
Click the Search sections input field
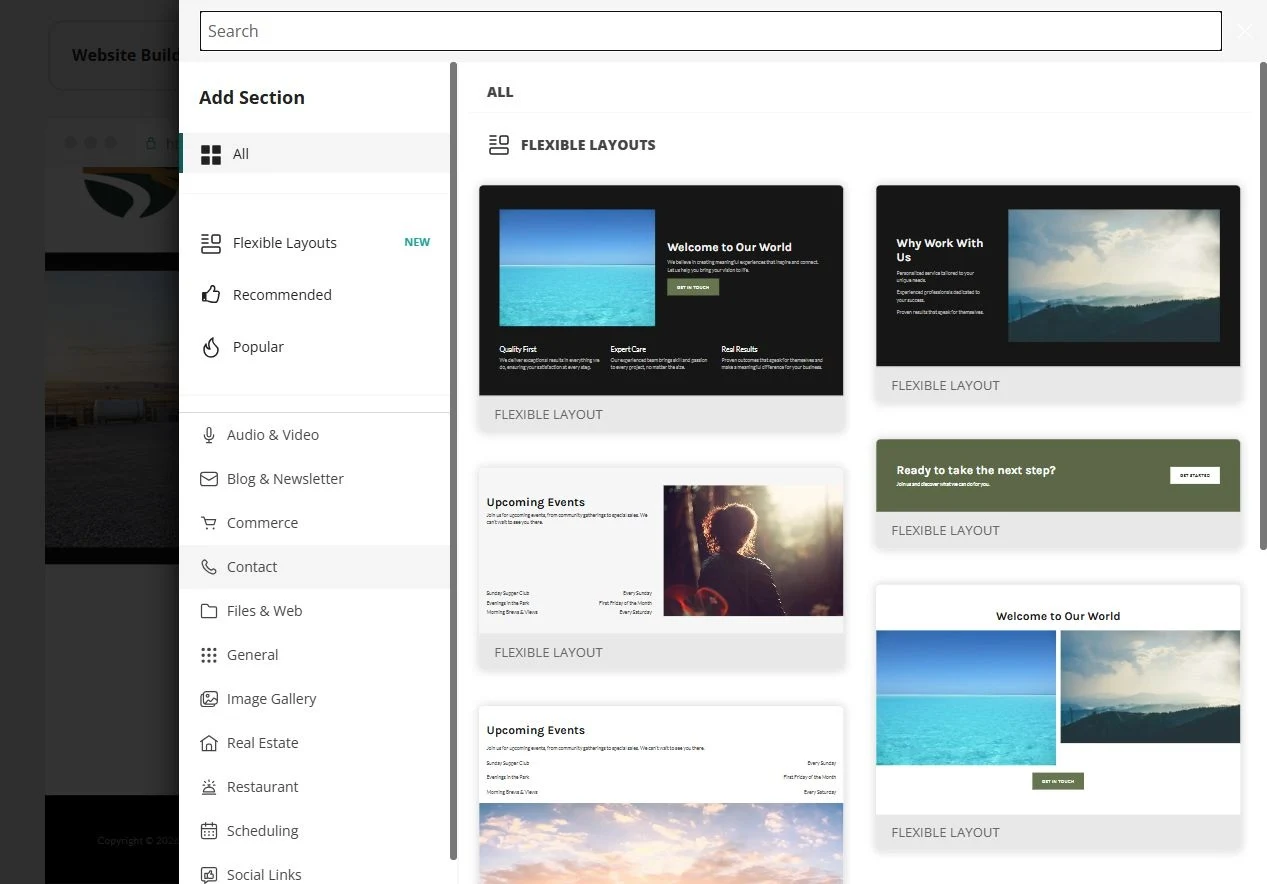pyautogui.click(x=711, y=31)
